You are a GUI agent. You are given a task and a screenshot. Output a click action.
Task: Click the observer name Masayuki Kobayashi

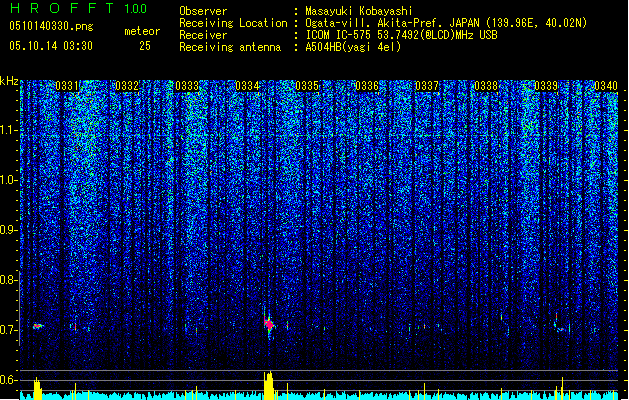click(359, 11)
